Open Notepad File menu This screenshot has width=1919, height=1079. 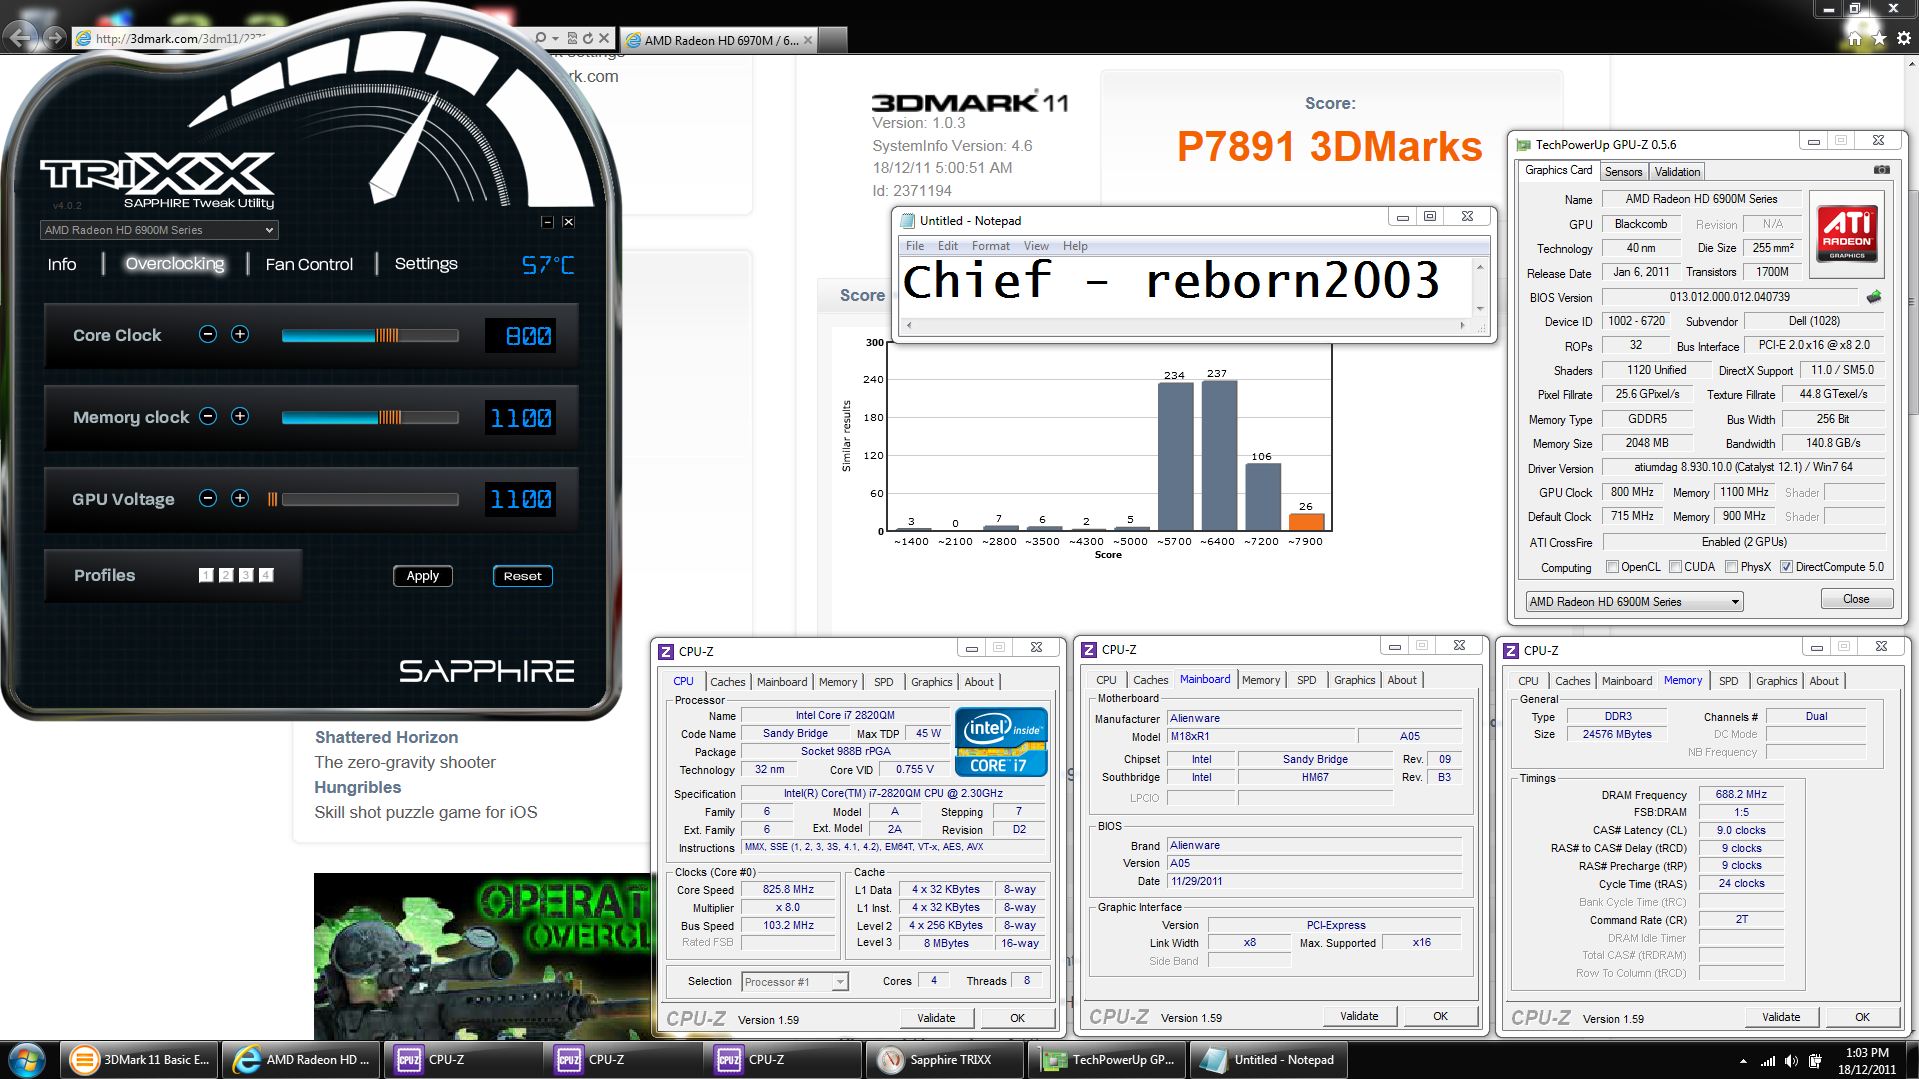915,246
